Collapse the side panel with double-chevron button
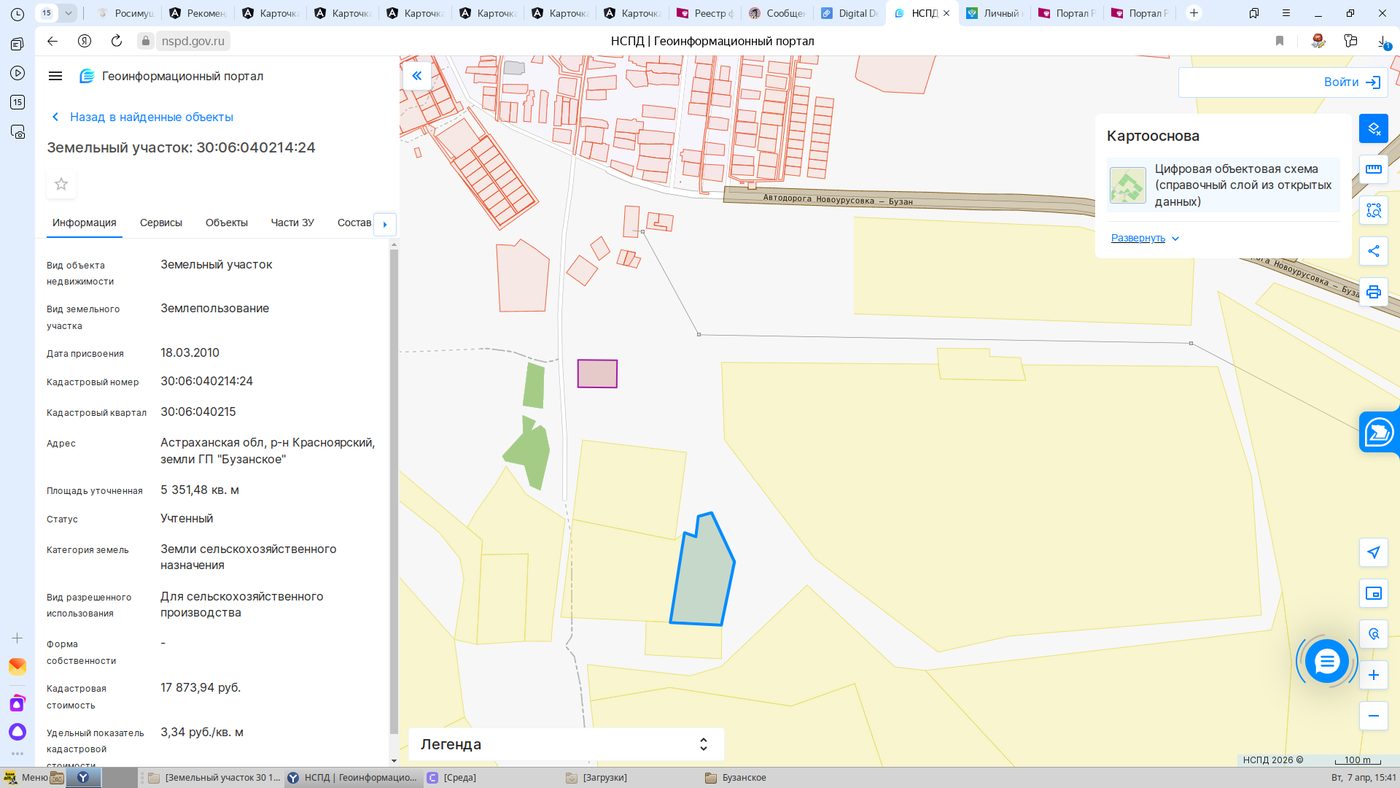The width and height of the screenshot is (1400, 788). [x=417, y=75]
